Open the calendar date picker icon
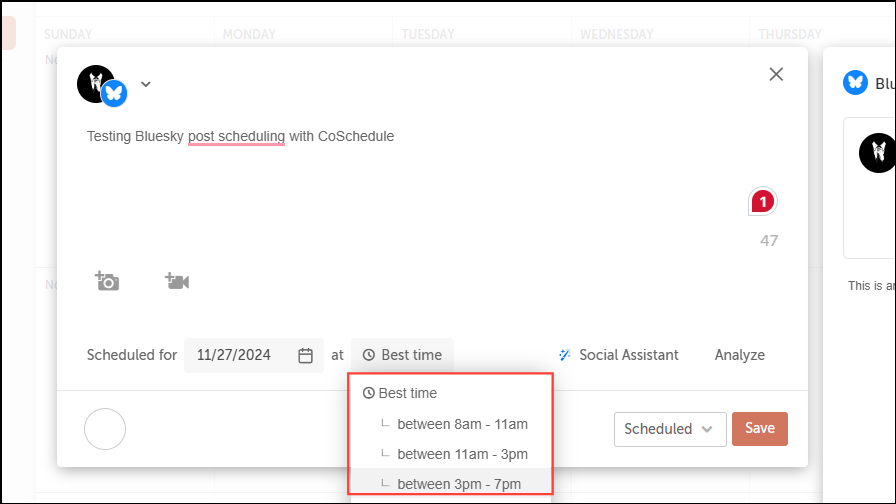The width and height of the screenshot is (896, 504). click(x=306, y=355)
